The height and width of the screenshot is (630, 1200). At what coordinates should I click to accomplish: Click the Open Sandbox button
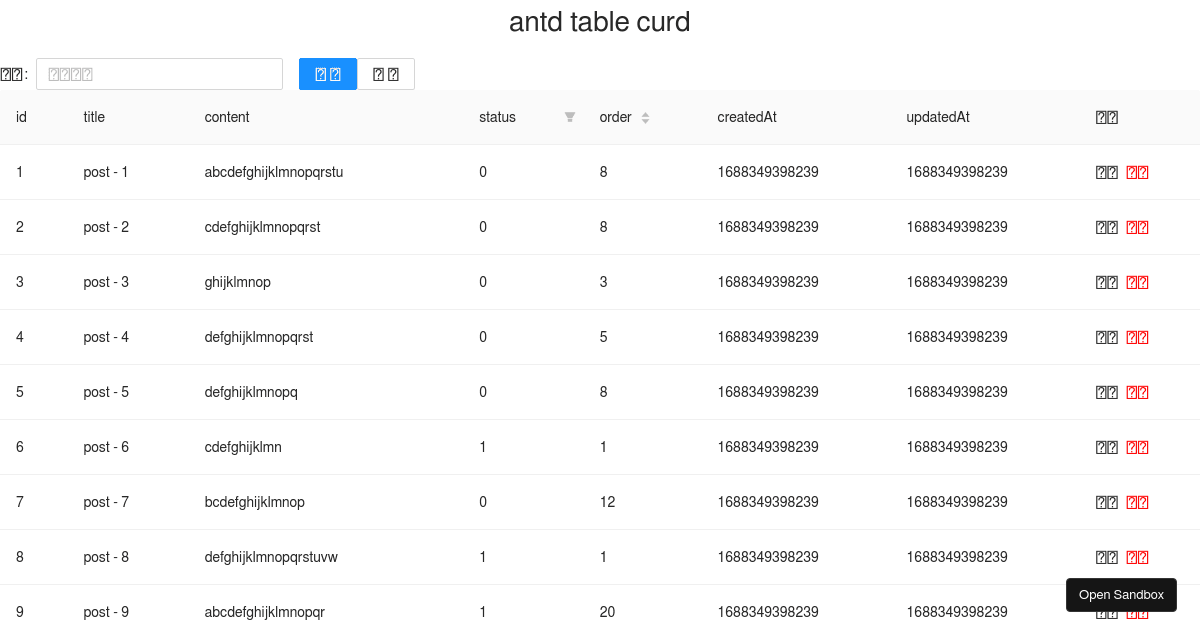coord(1121,594)
